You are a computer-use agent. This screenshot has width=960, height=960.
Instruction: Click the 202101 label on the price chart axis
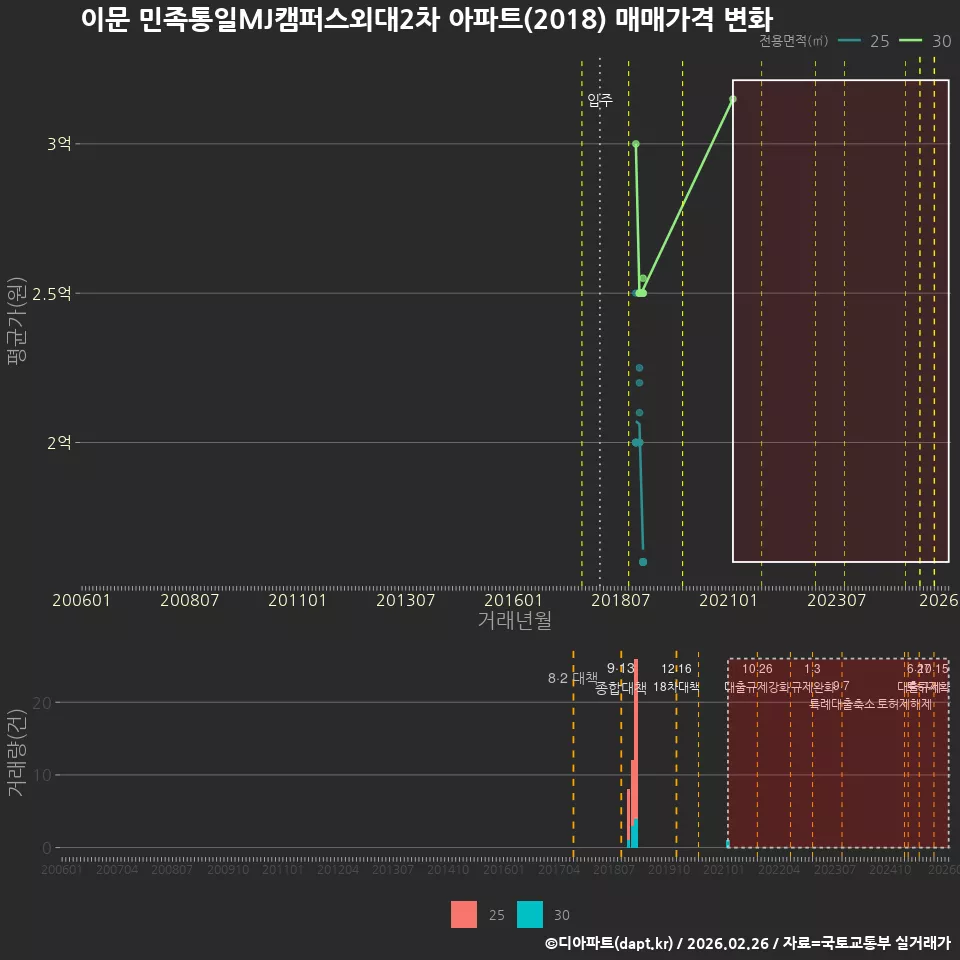(729, 600)
